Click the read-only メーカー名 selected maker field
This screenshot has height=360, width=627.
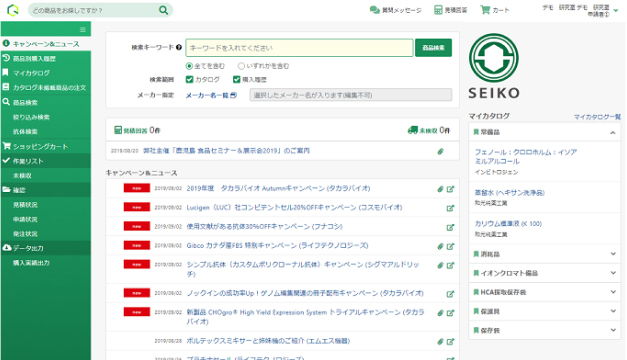pos(351,95)
